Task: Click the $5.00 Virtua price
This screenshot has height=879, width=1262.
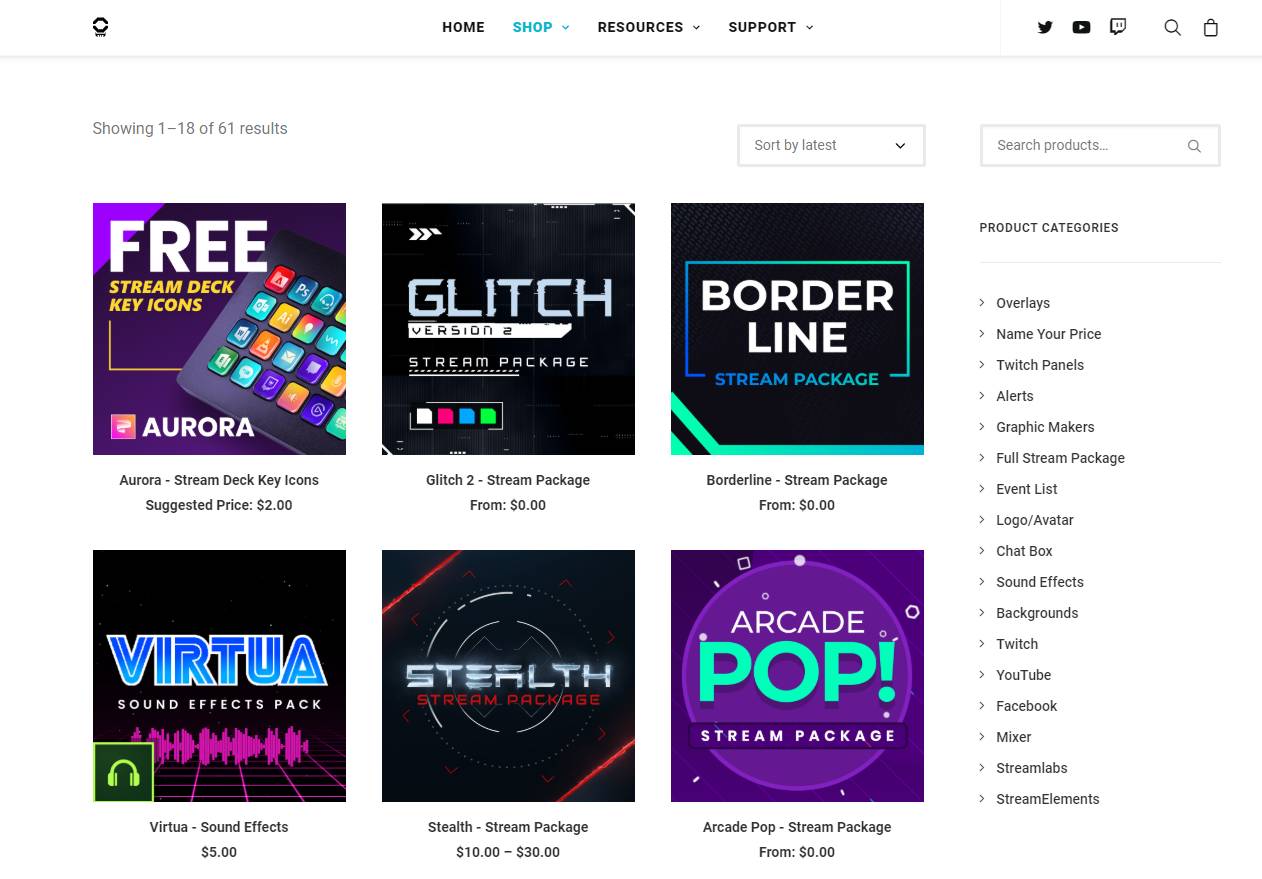Action: pyautogui.click(x=219, y=852)
